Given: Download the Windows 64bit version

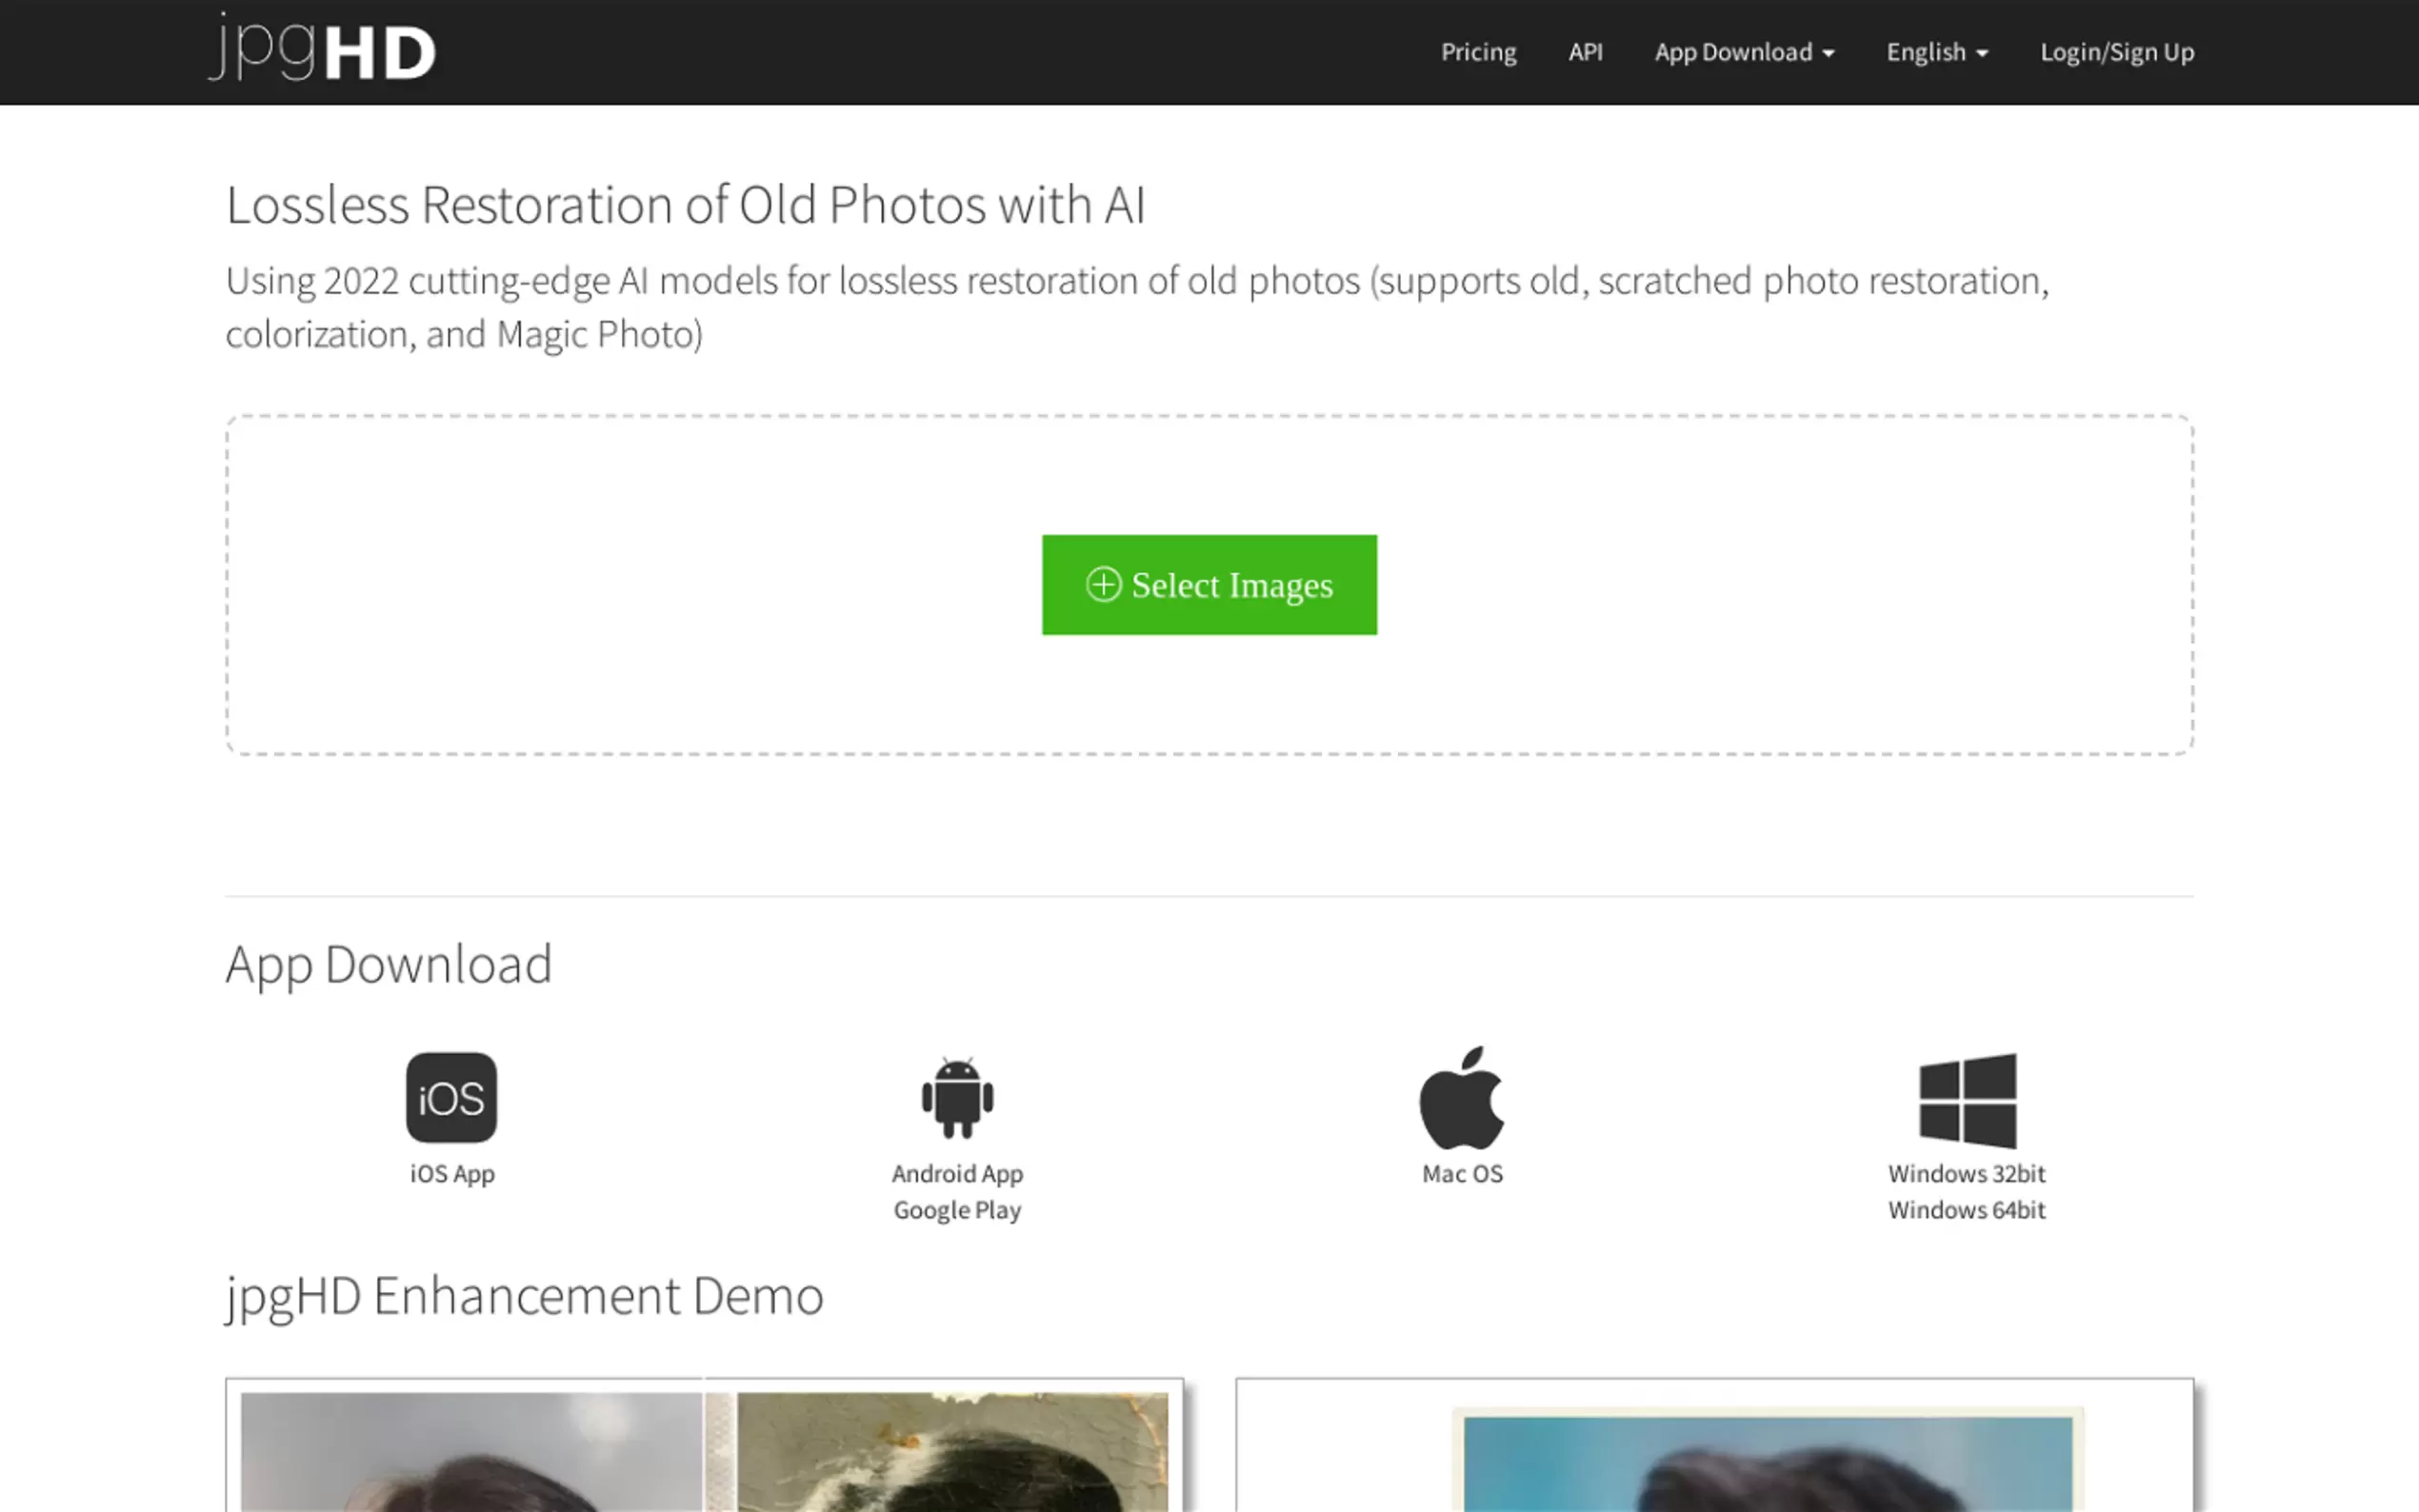Looking at the screenshot, I should (1966, 1211).
